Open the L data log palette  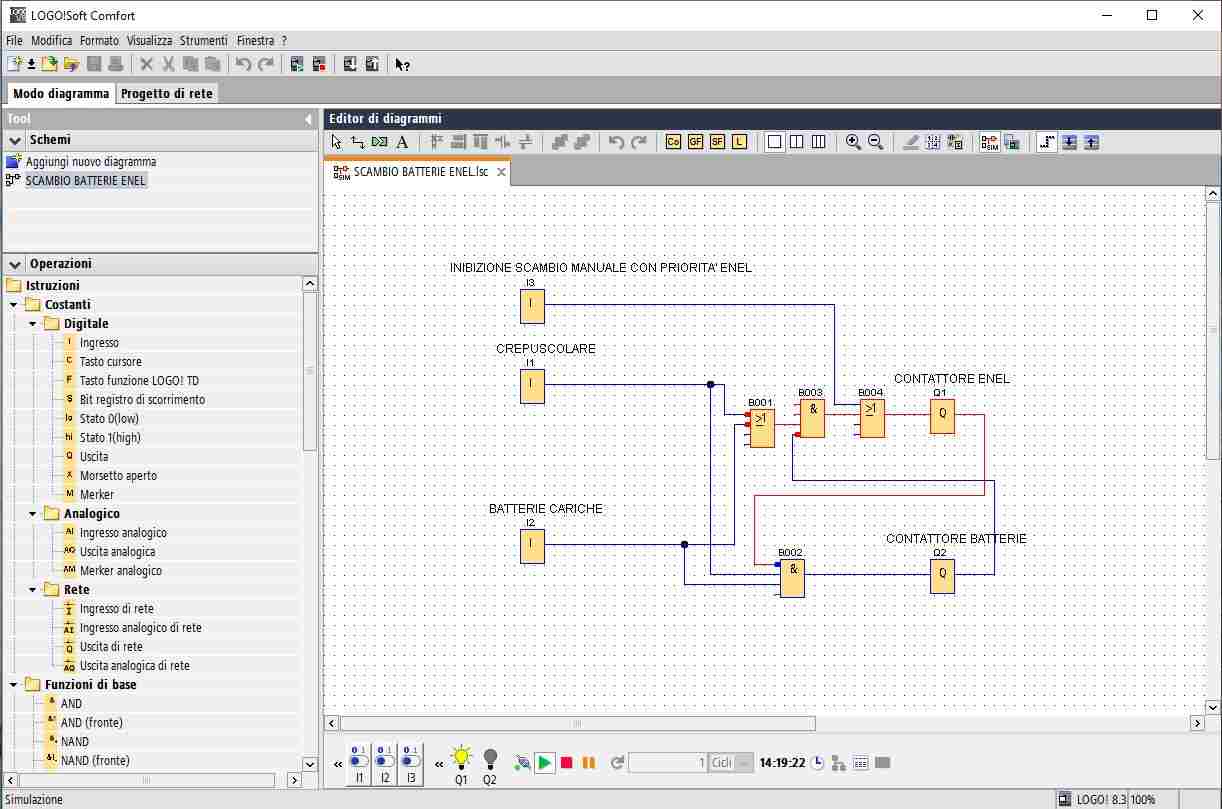(739, 142)
